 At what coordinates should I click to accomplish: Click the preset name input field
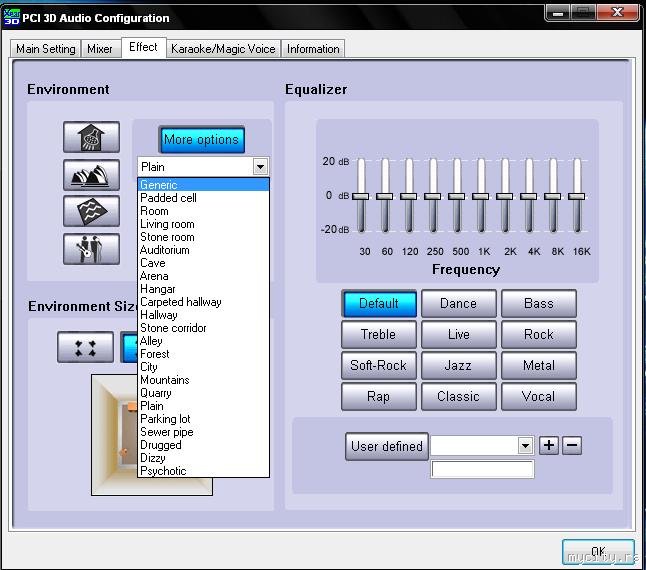click(482, 470)
